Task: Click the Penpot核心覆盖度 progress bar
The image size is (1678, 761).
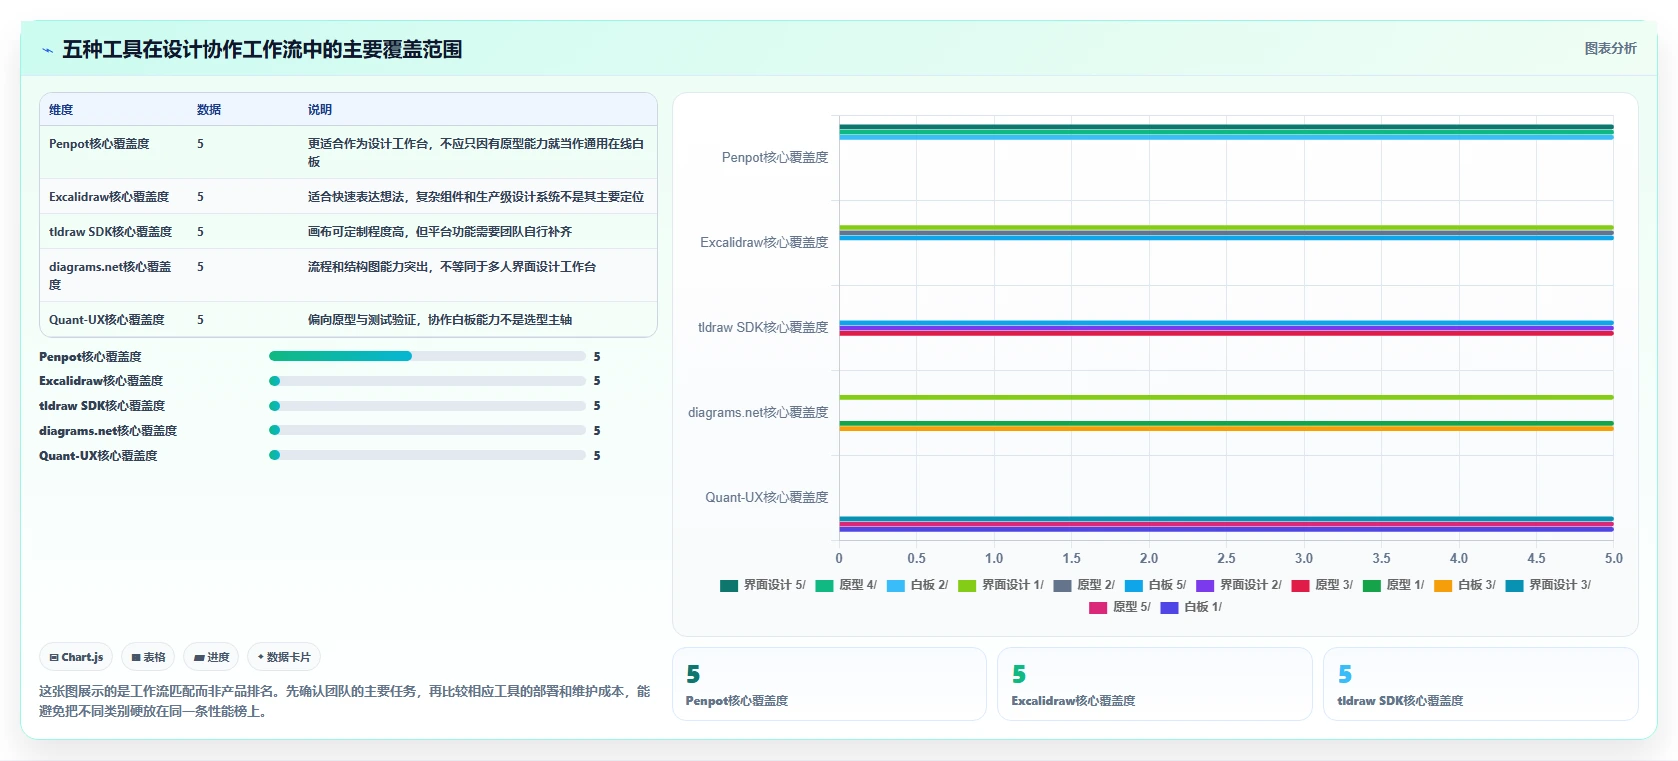Action: (427, 356)
